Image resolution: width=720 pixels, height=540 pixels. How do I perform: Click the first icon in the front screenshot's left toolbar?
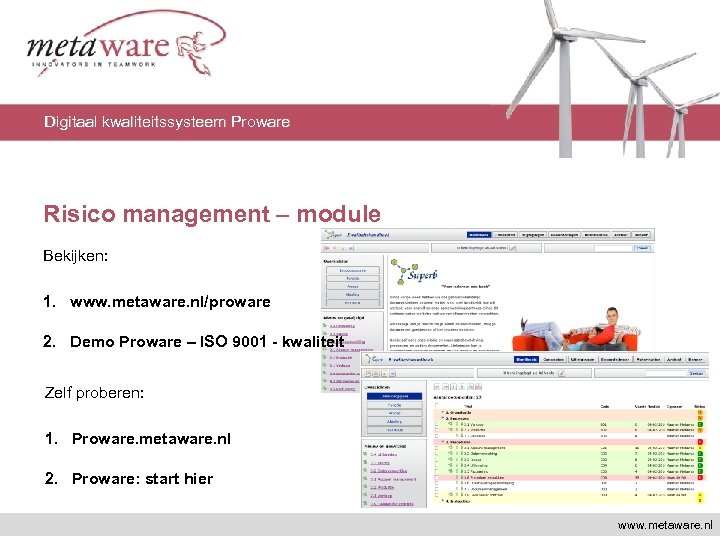tap(368, 373)
